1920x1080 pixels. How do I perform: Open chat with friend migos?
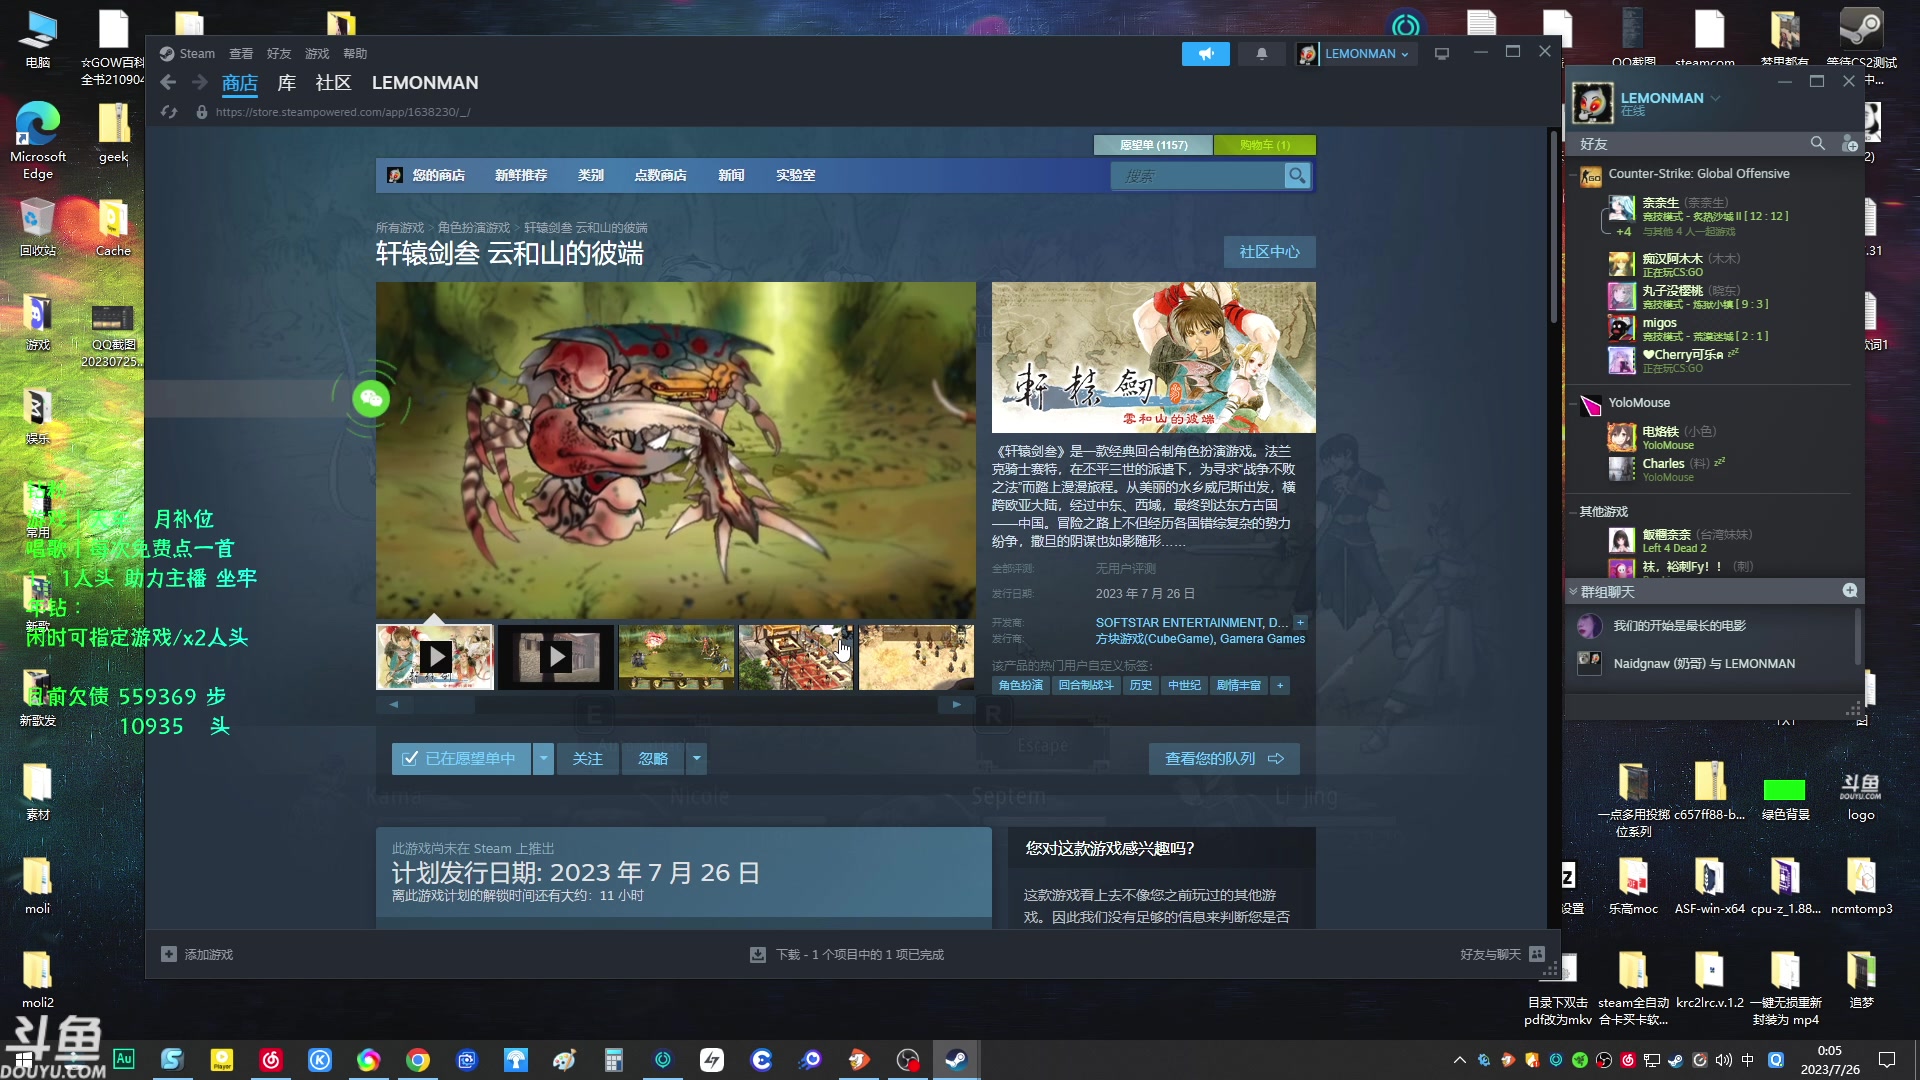(1706, 328)
